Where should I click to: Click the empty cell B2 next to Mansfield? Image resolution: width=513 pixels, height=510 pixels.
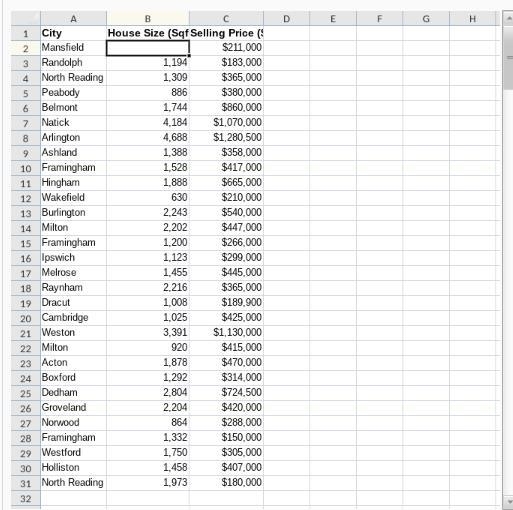tap(148, 48)
